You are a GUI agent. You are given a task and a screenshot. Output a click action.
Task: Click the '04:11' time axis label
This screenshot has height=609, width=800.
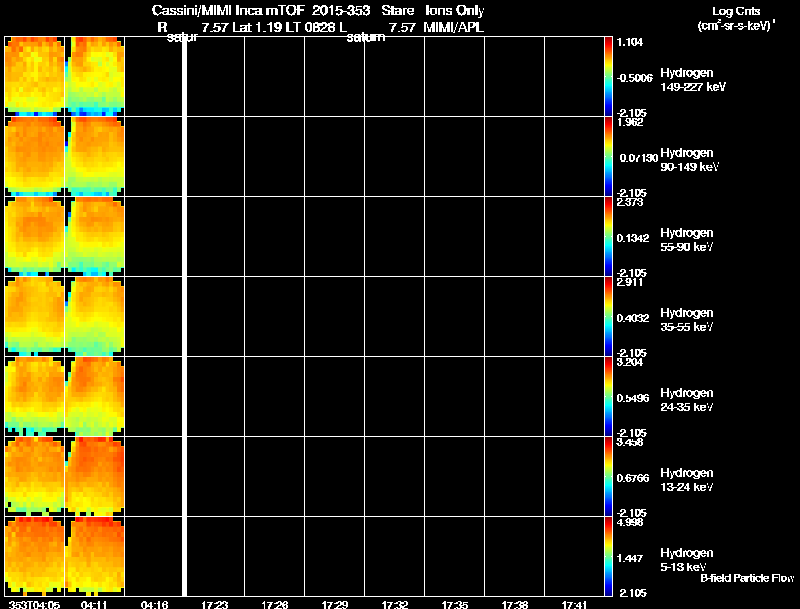(94, 604)
